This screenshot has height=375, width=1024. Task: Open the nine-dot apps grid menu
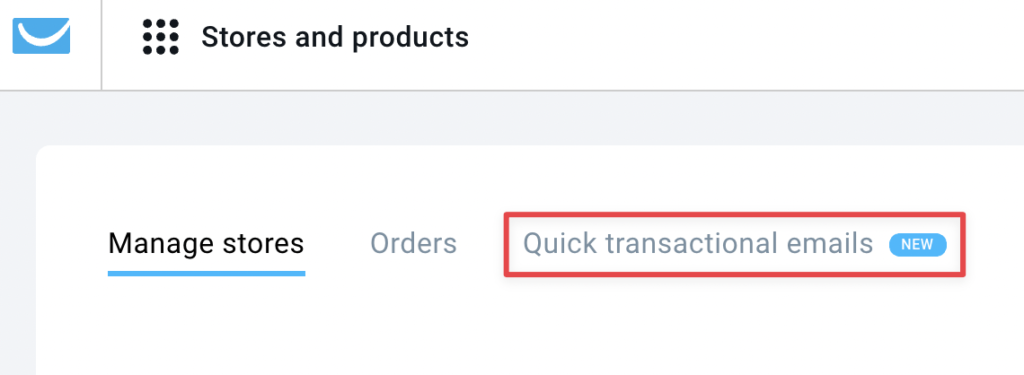pos(161,37)
